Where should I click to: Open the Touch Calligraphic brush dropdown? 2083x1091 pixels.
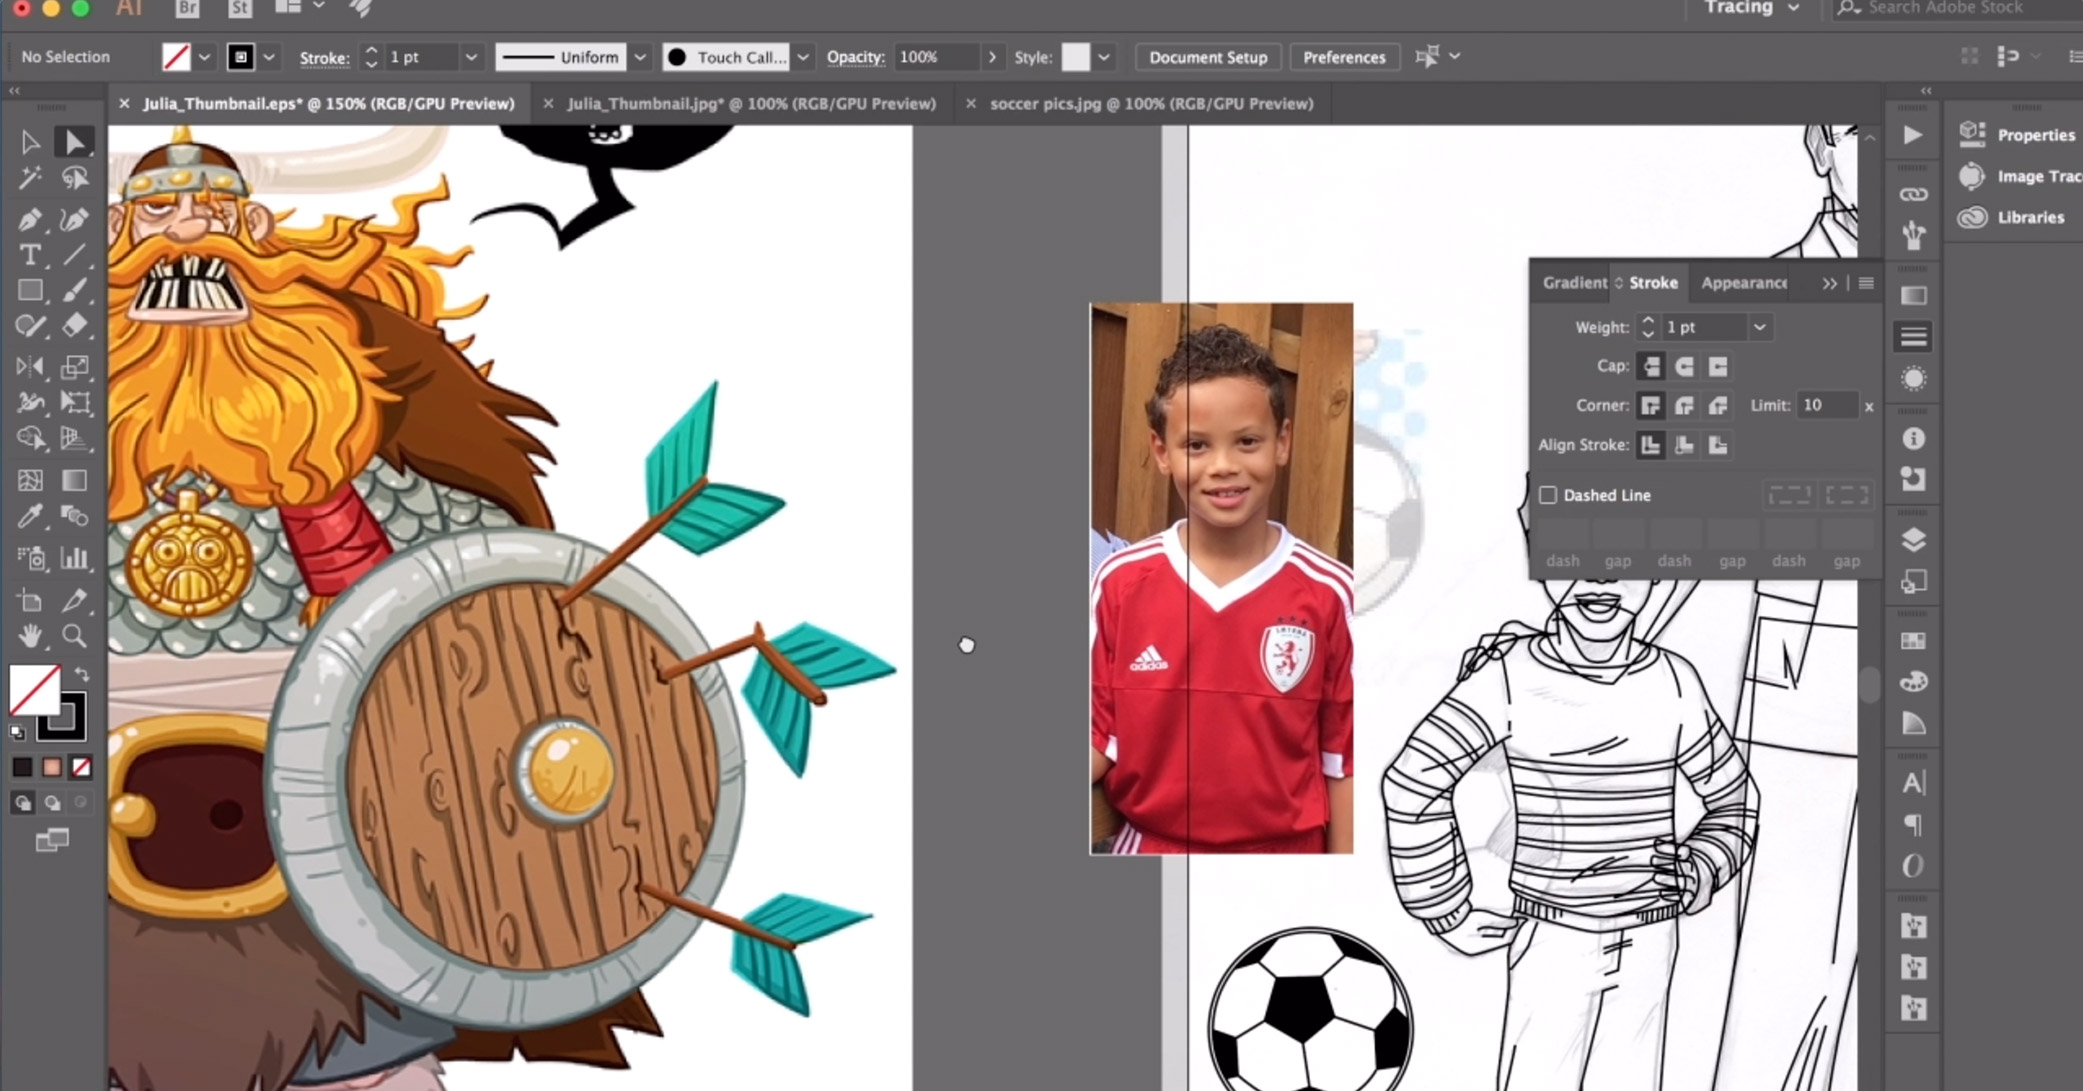point(802,57)
